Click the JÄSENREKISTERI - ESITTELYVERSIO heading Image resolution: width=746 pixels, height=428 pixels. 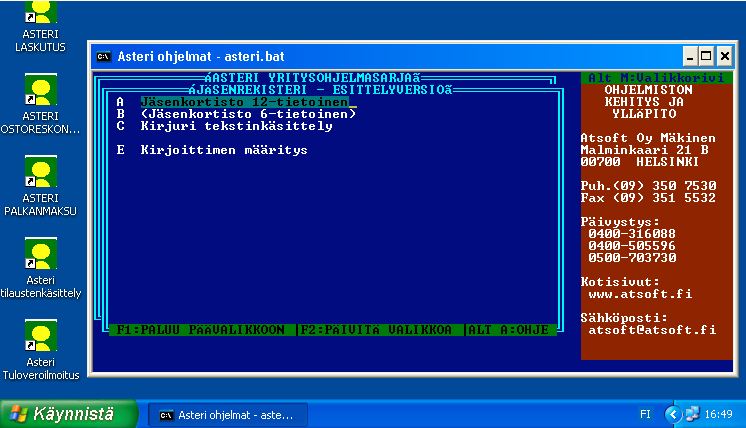coord(321,90)
